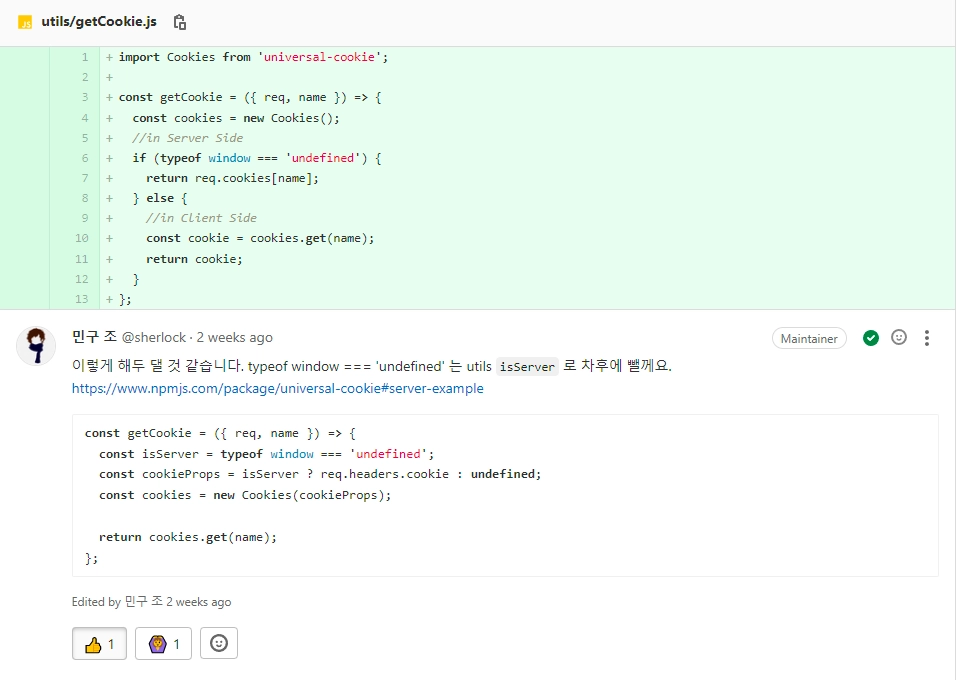The height and width of the screenshot is (680, 956).
Task: Click the commenter's avatar picture
Action: pyautogui.click(x=36, y=346)
